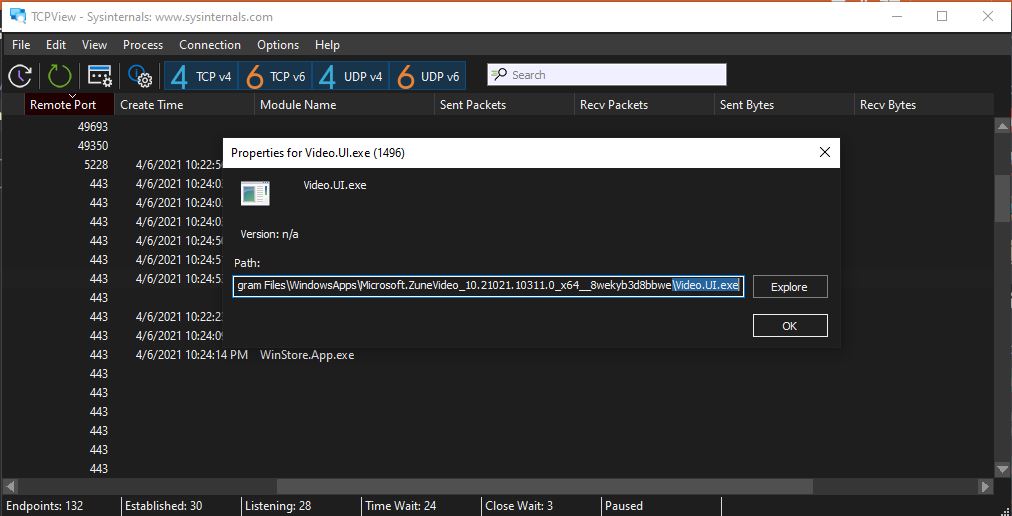Sort by Remote Port column header

(70, 105)
